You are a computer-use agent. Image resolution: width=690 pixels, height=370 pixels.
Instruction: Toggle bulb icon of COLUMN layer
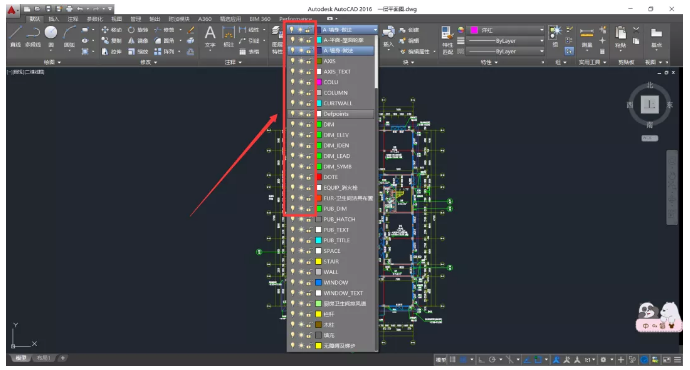pyautogui.click(x=292, y=92)
